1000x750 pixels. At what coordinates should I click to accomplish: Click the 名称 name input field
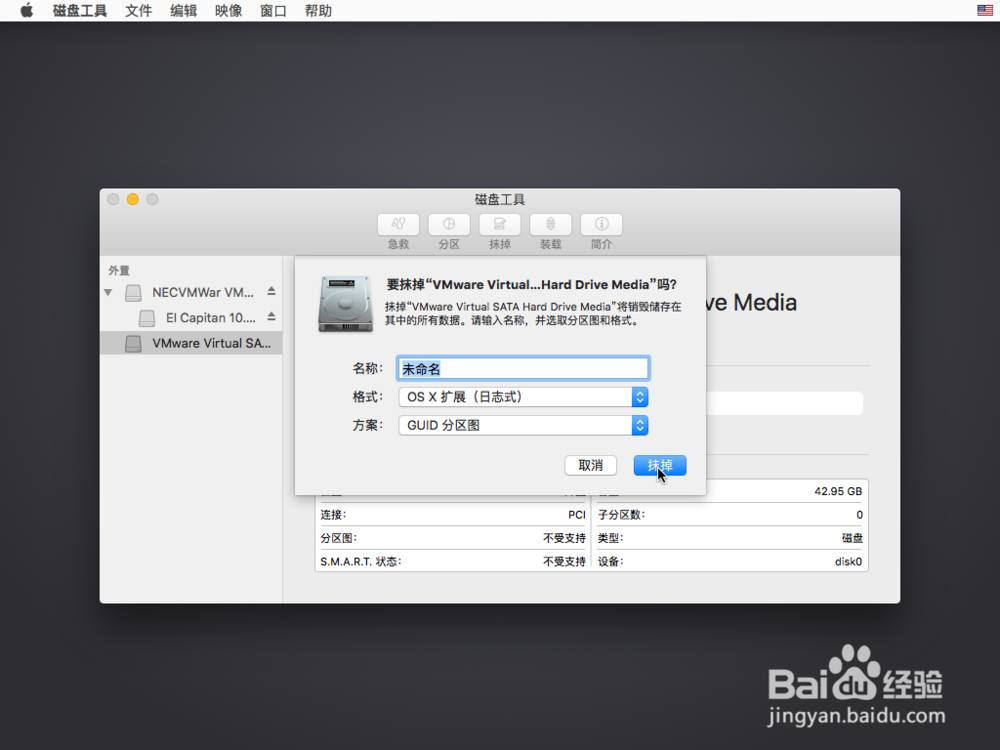[x=524, y=369]
